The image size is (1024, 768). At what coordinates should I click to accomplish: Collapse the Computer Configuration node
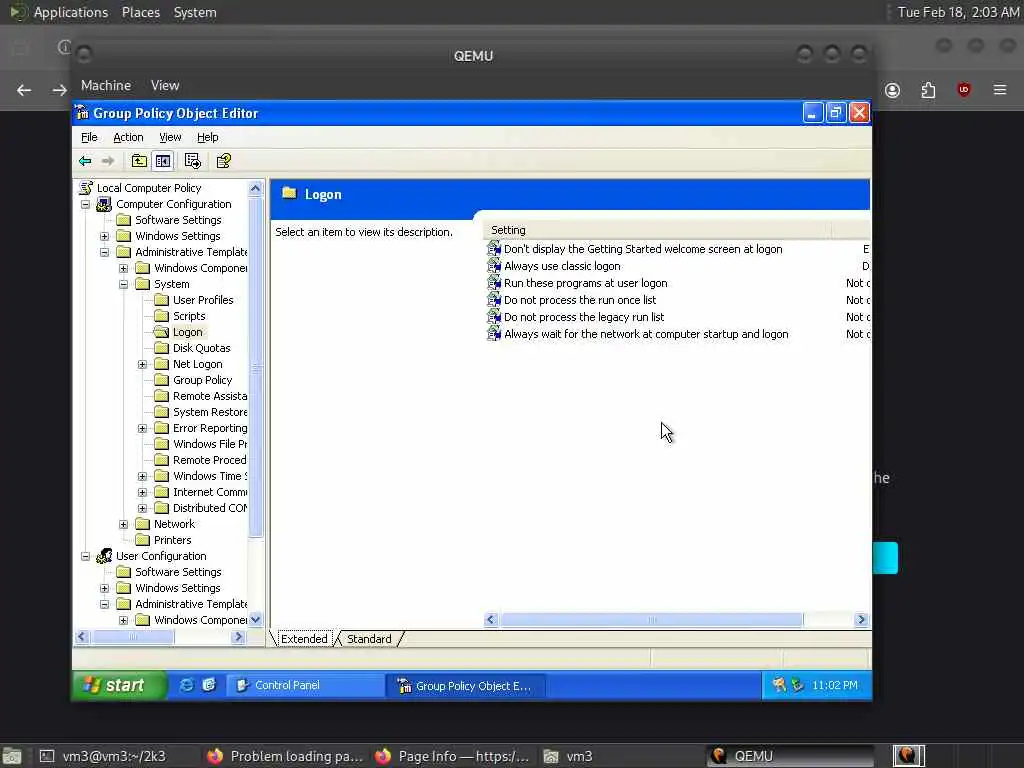point(86,204)
